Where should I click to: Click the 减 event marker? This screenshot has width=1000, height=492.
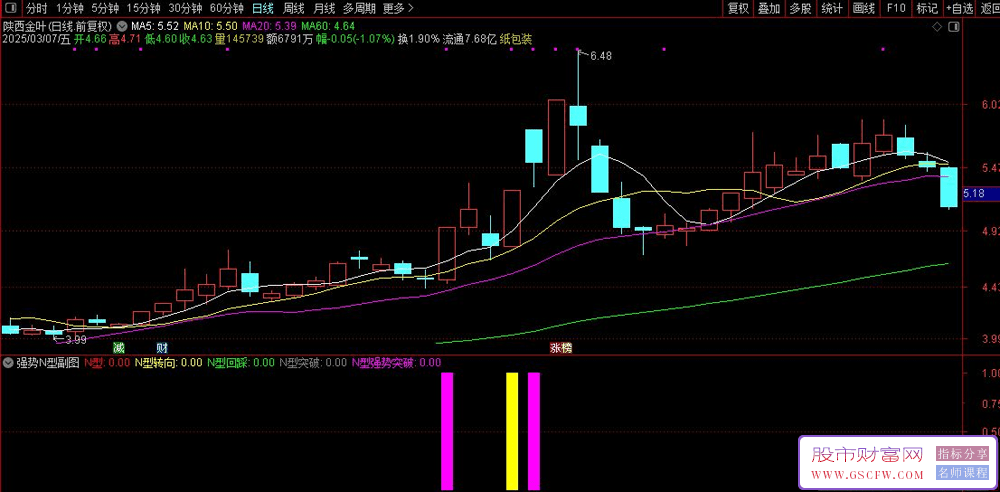pyautogui.click(x=119, y=348)
